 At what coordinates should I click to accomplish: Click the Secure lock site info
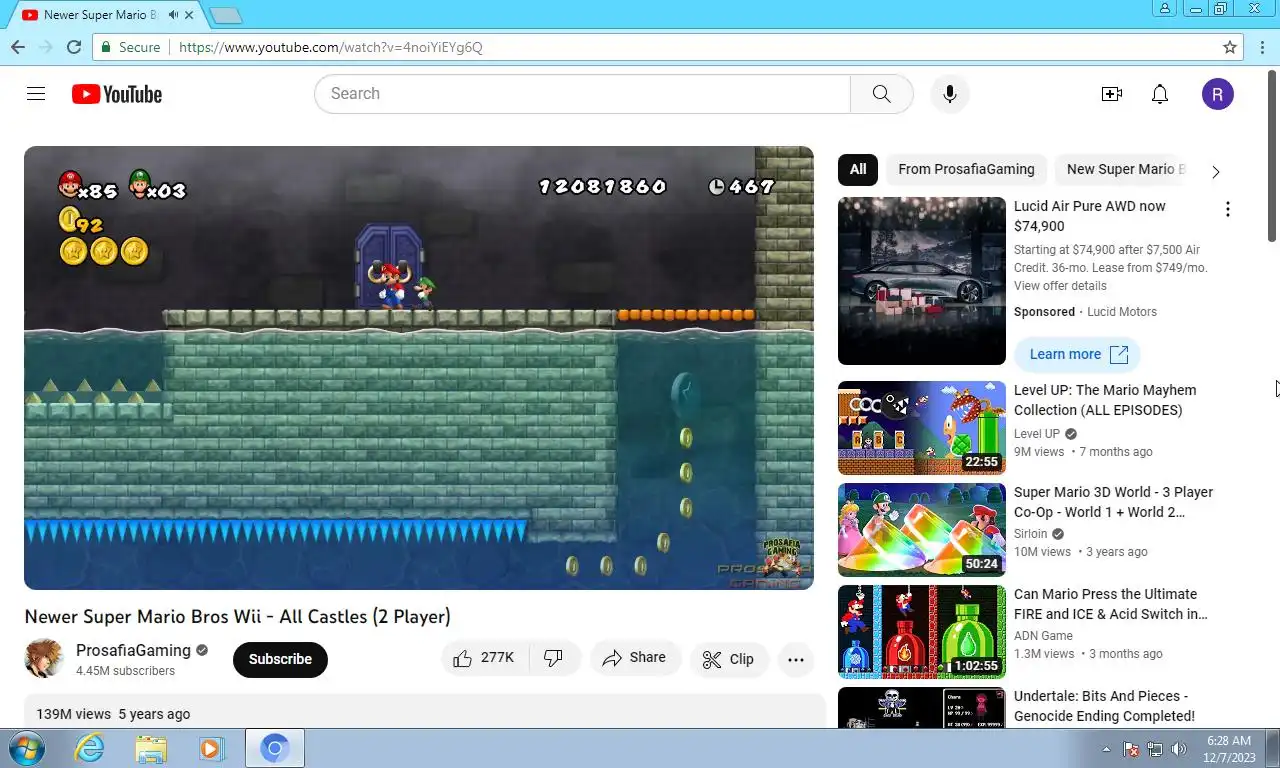click(130, 47)
